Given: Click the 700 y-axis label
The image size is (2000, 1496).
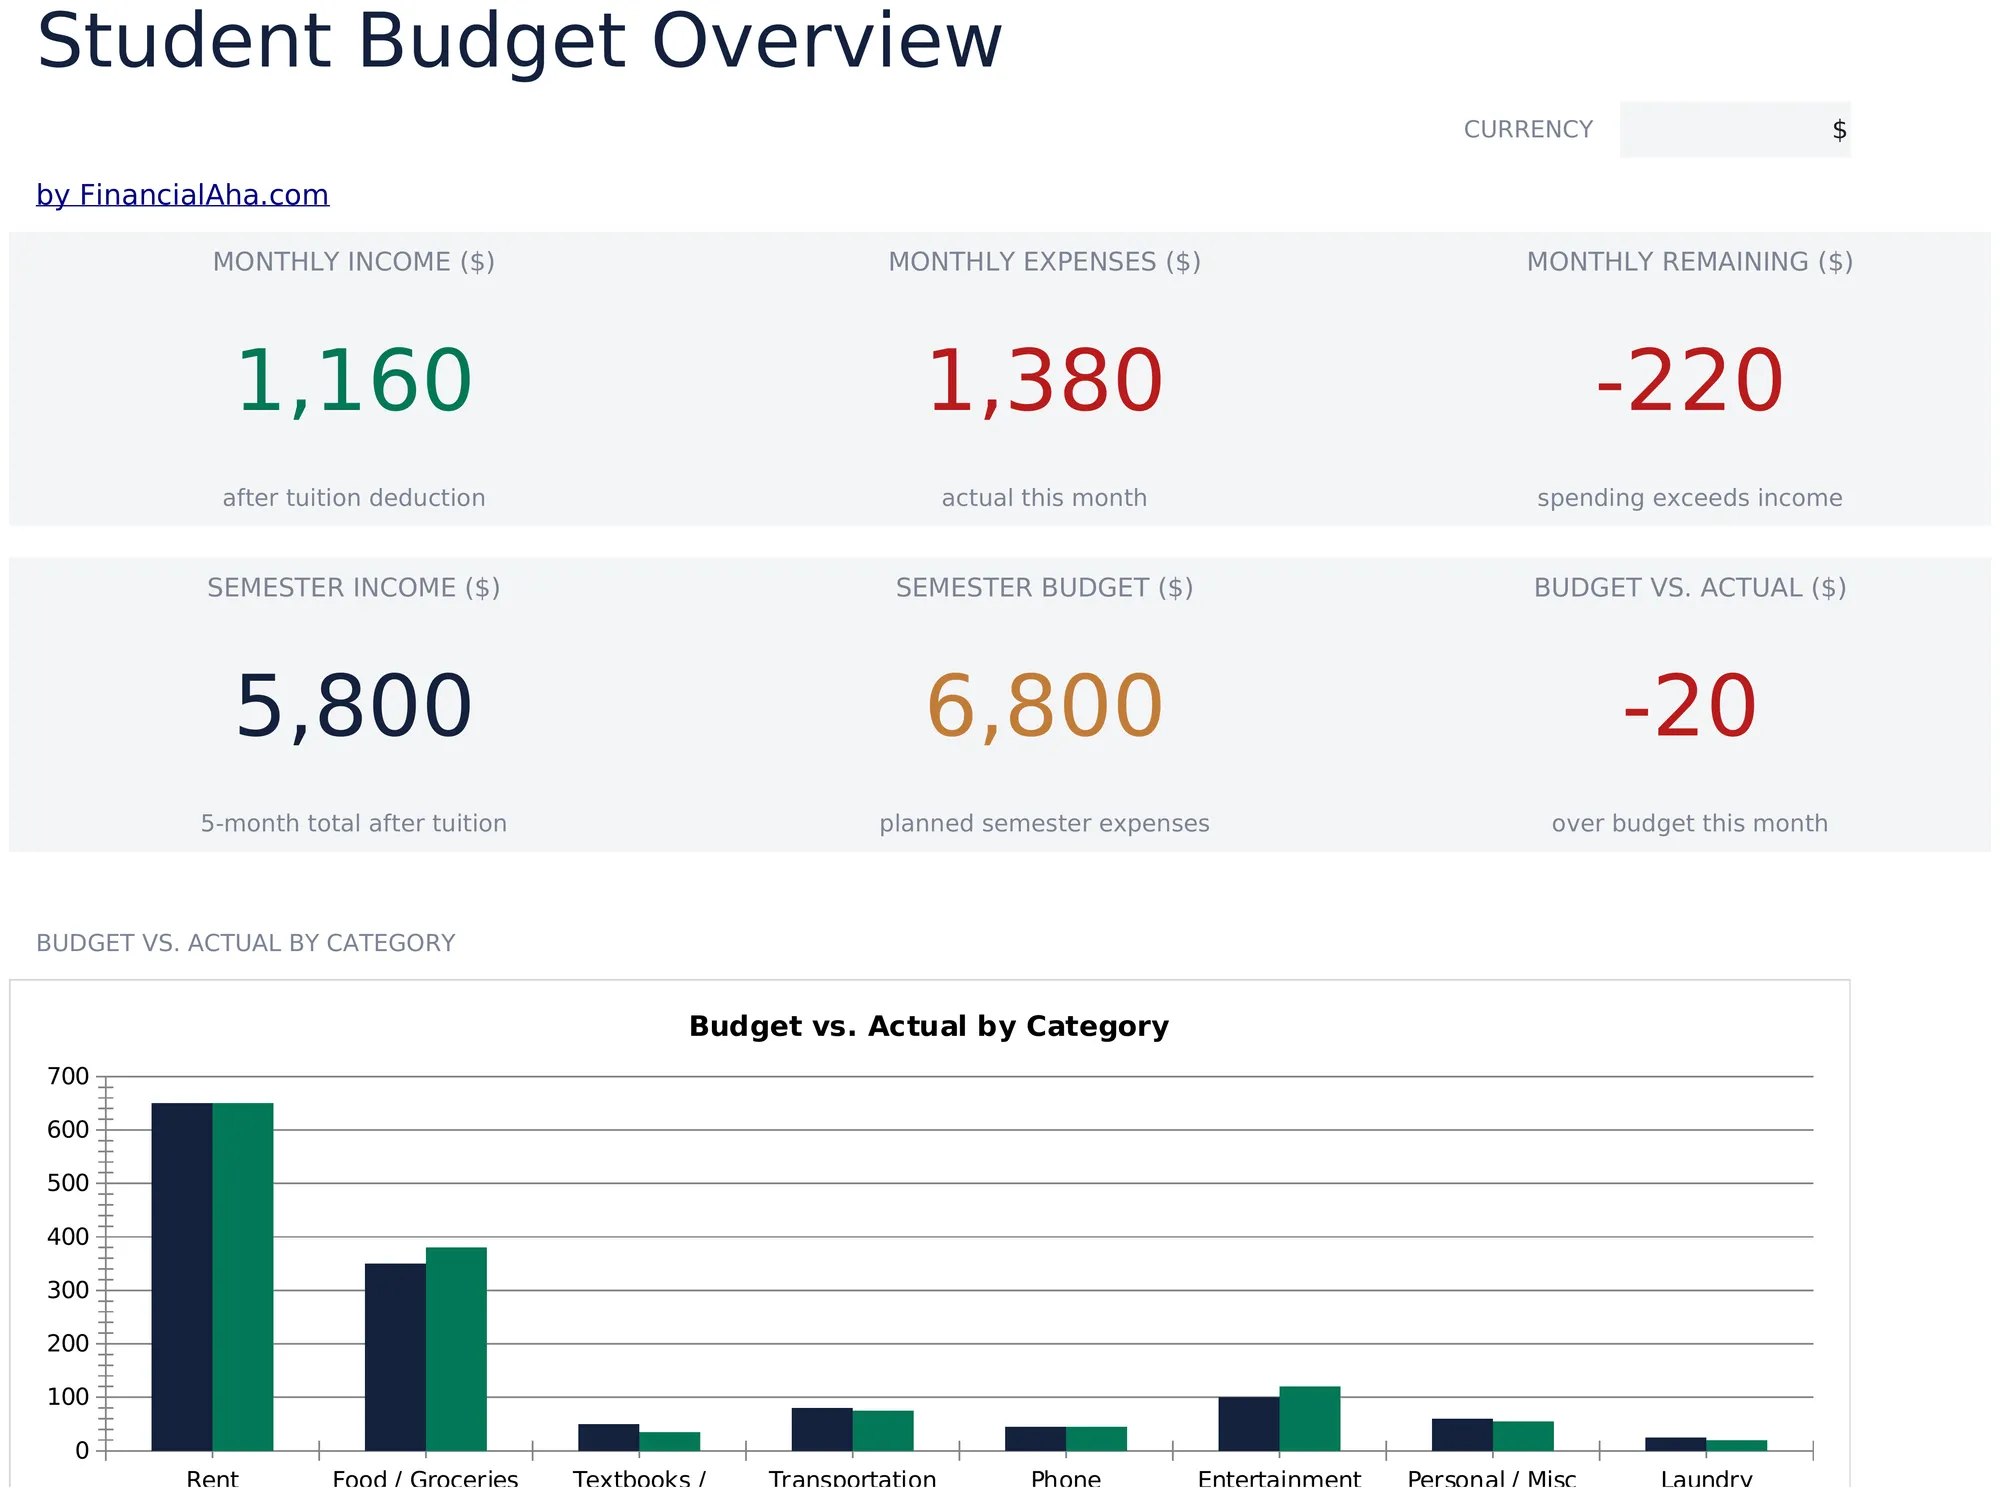Looking at the screenshot, I should click(68, 1077).
